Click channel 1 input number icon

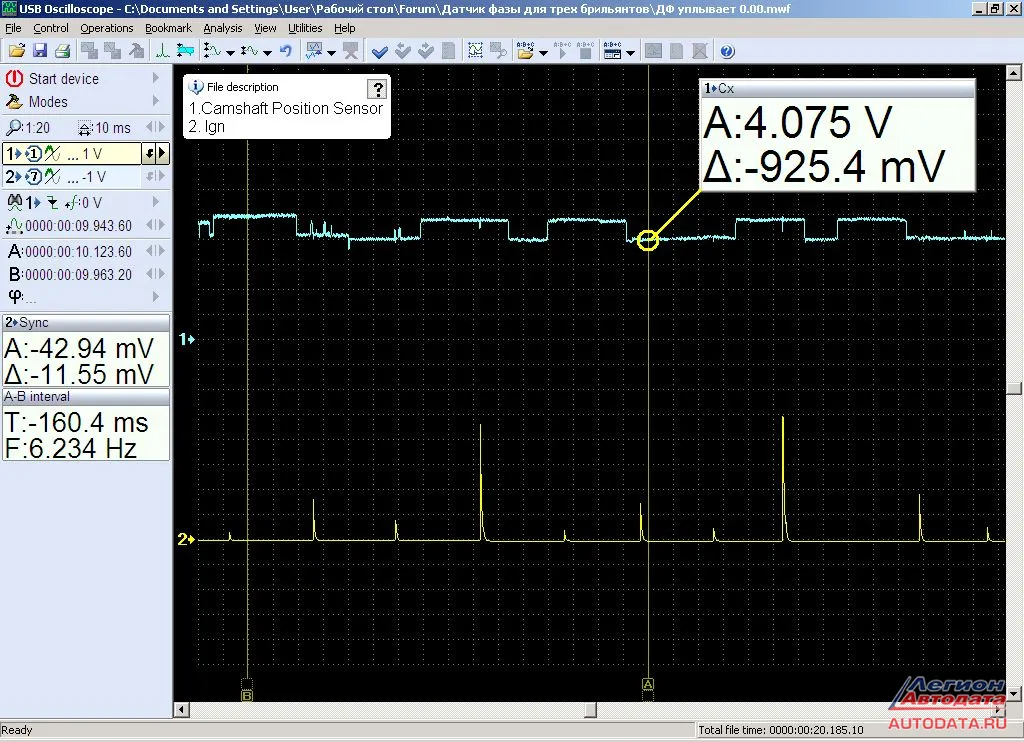(33, 154)
